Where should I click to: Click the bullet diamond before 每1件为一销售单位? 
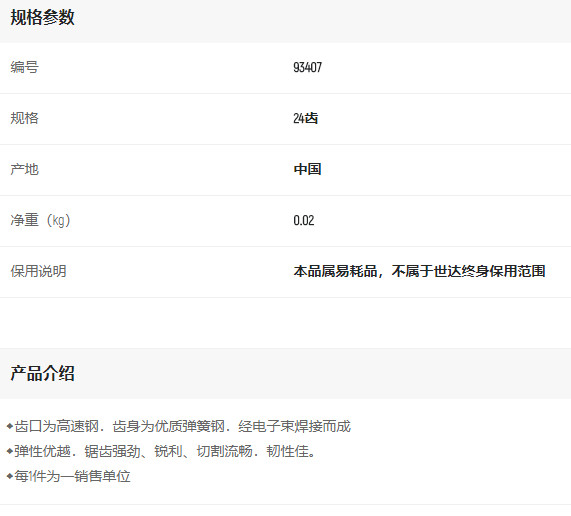(x=10, y=476)
